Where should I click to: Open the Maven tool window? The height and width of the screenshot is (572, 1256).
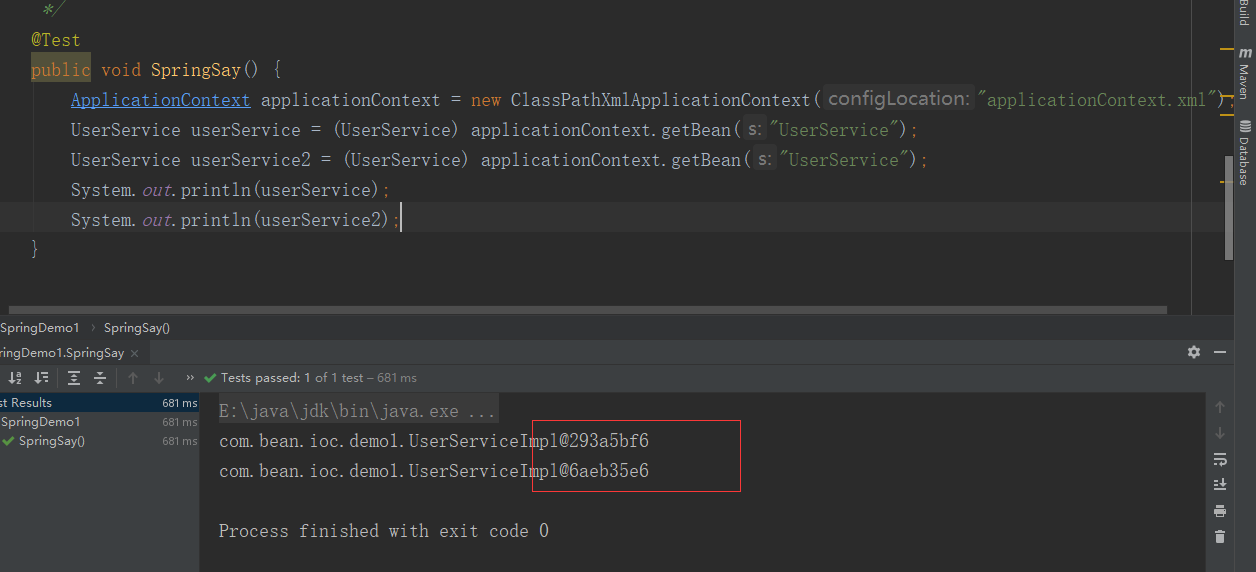pos(1244,74)
